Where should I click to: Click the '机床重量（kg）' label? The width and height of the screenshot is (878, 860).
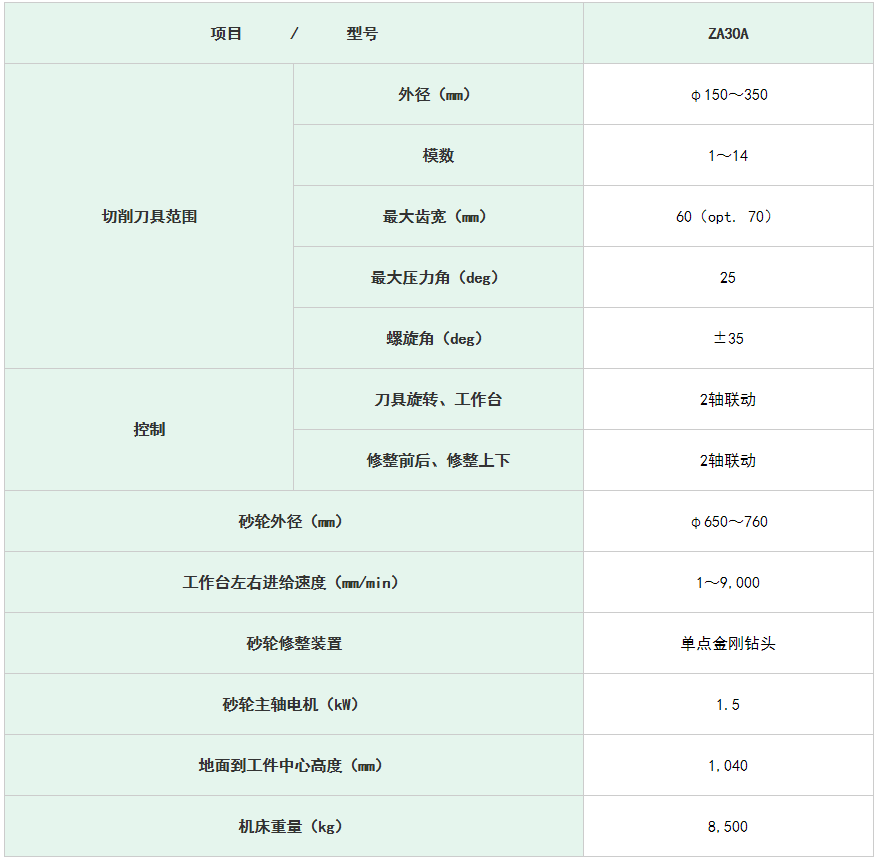(x=290, y=827)
